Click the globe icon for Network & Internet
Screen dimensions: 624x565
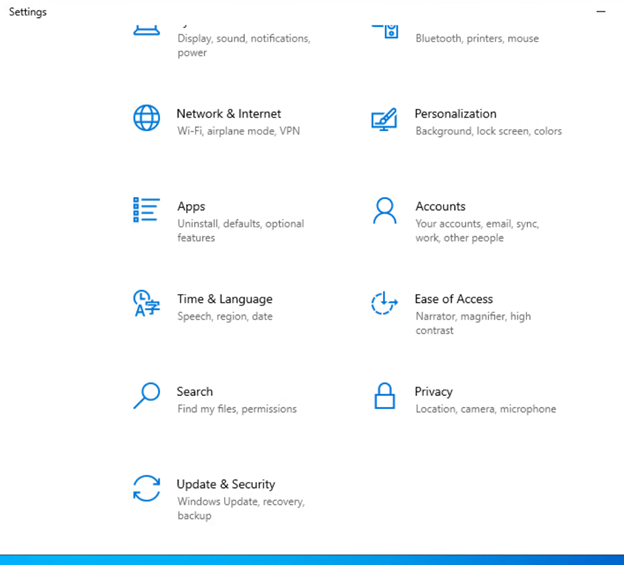[x=146, y=118]
